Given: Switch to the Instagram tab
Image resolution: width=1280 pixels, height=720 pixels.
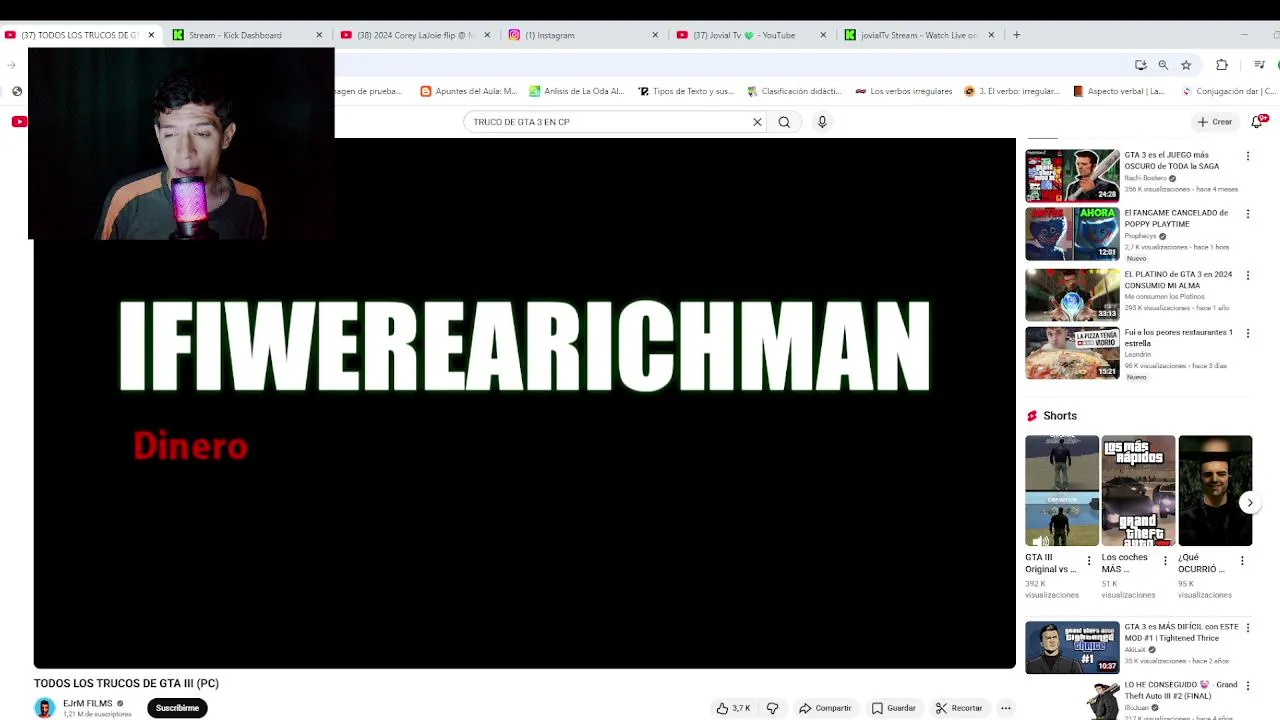Looking at the screenshot, I should [x=585, y=35].
